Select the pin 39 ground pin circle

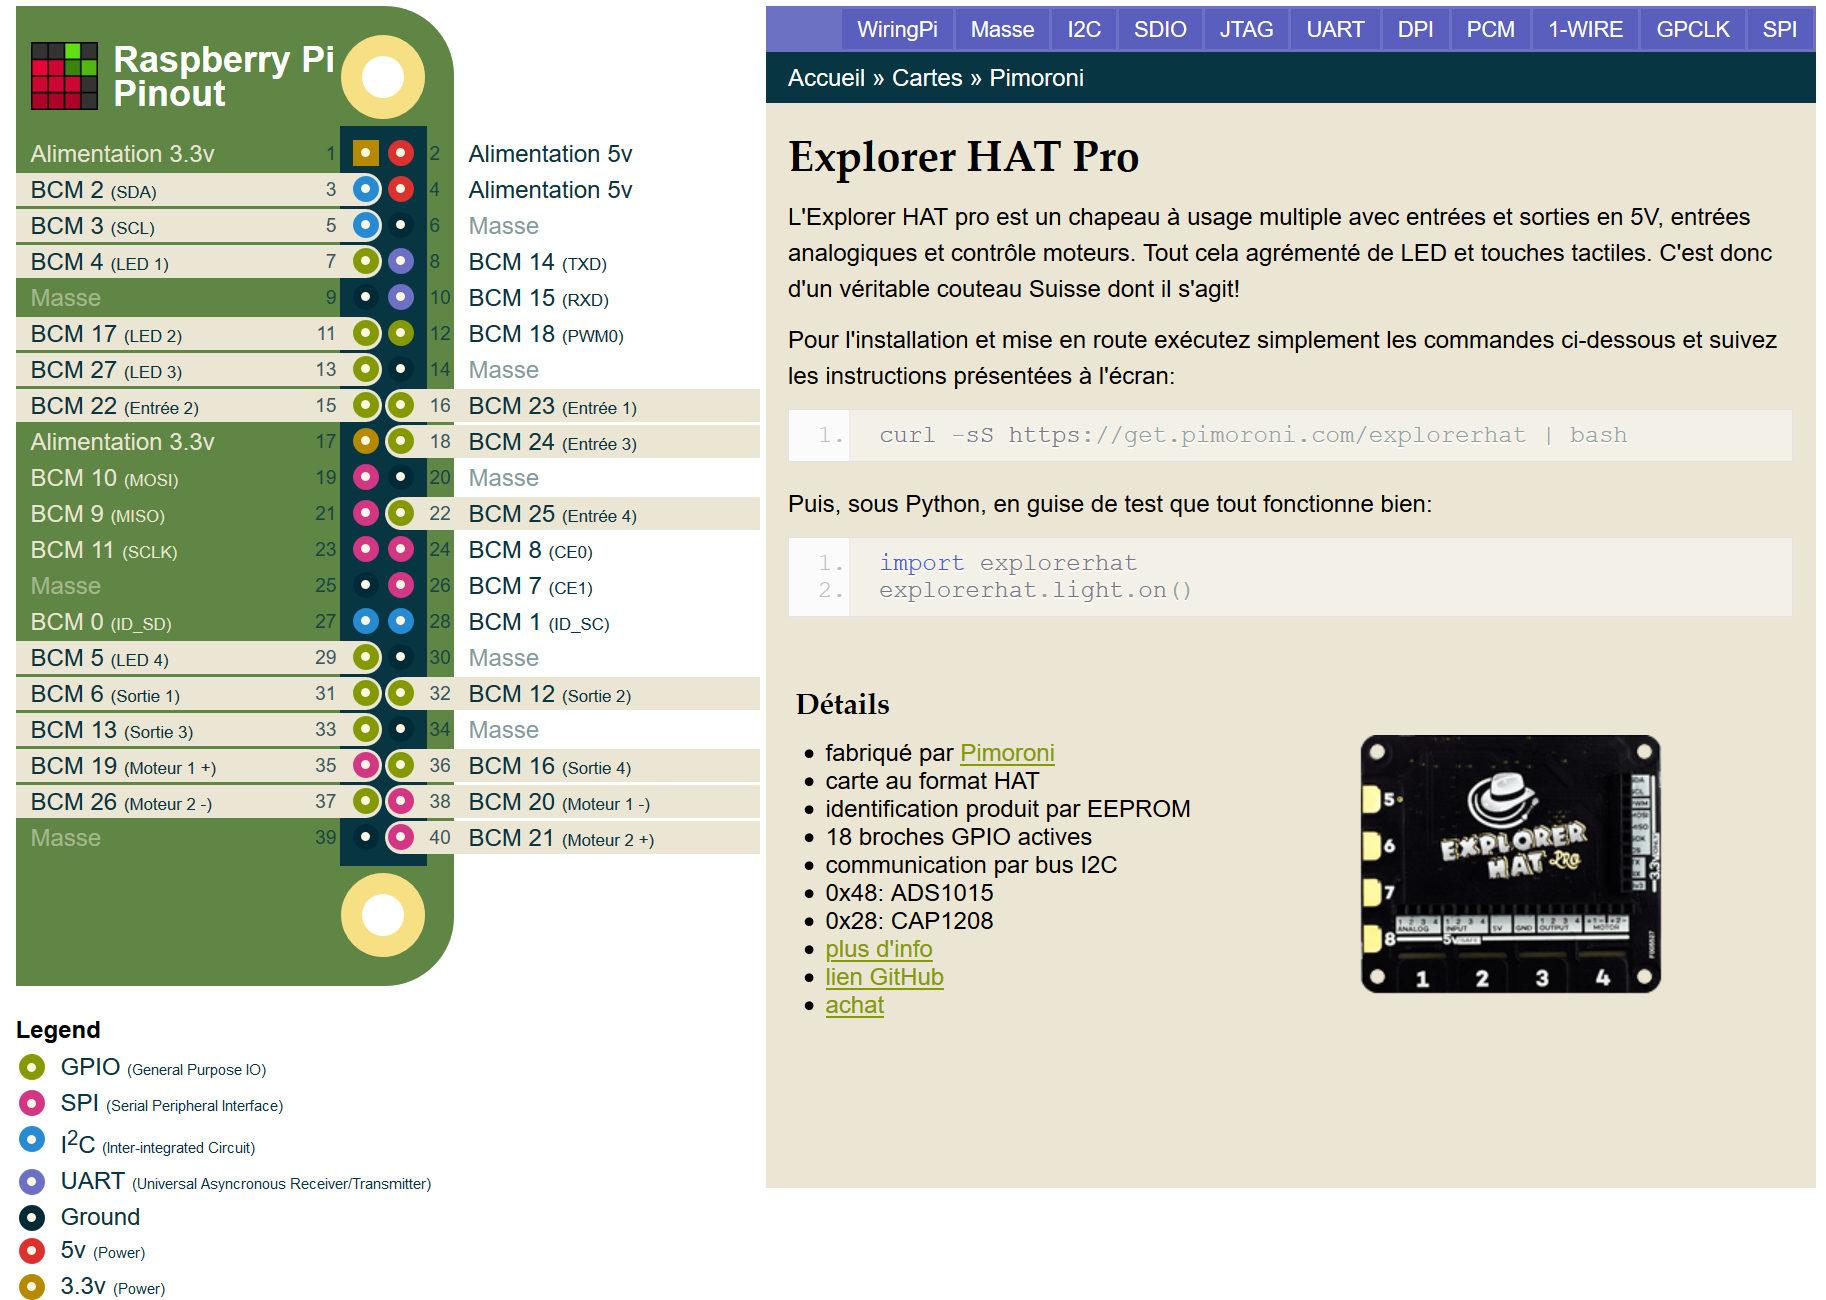point(366,837)
